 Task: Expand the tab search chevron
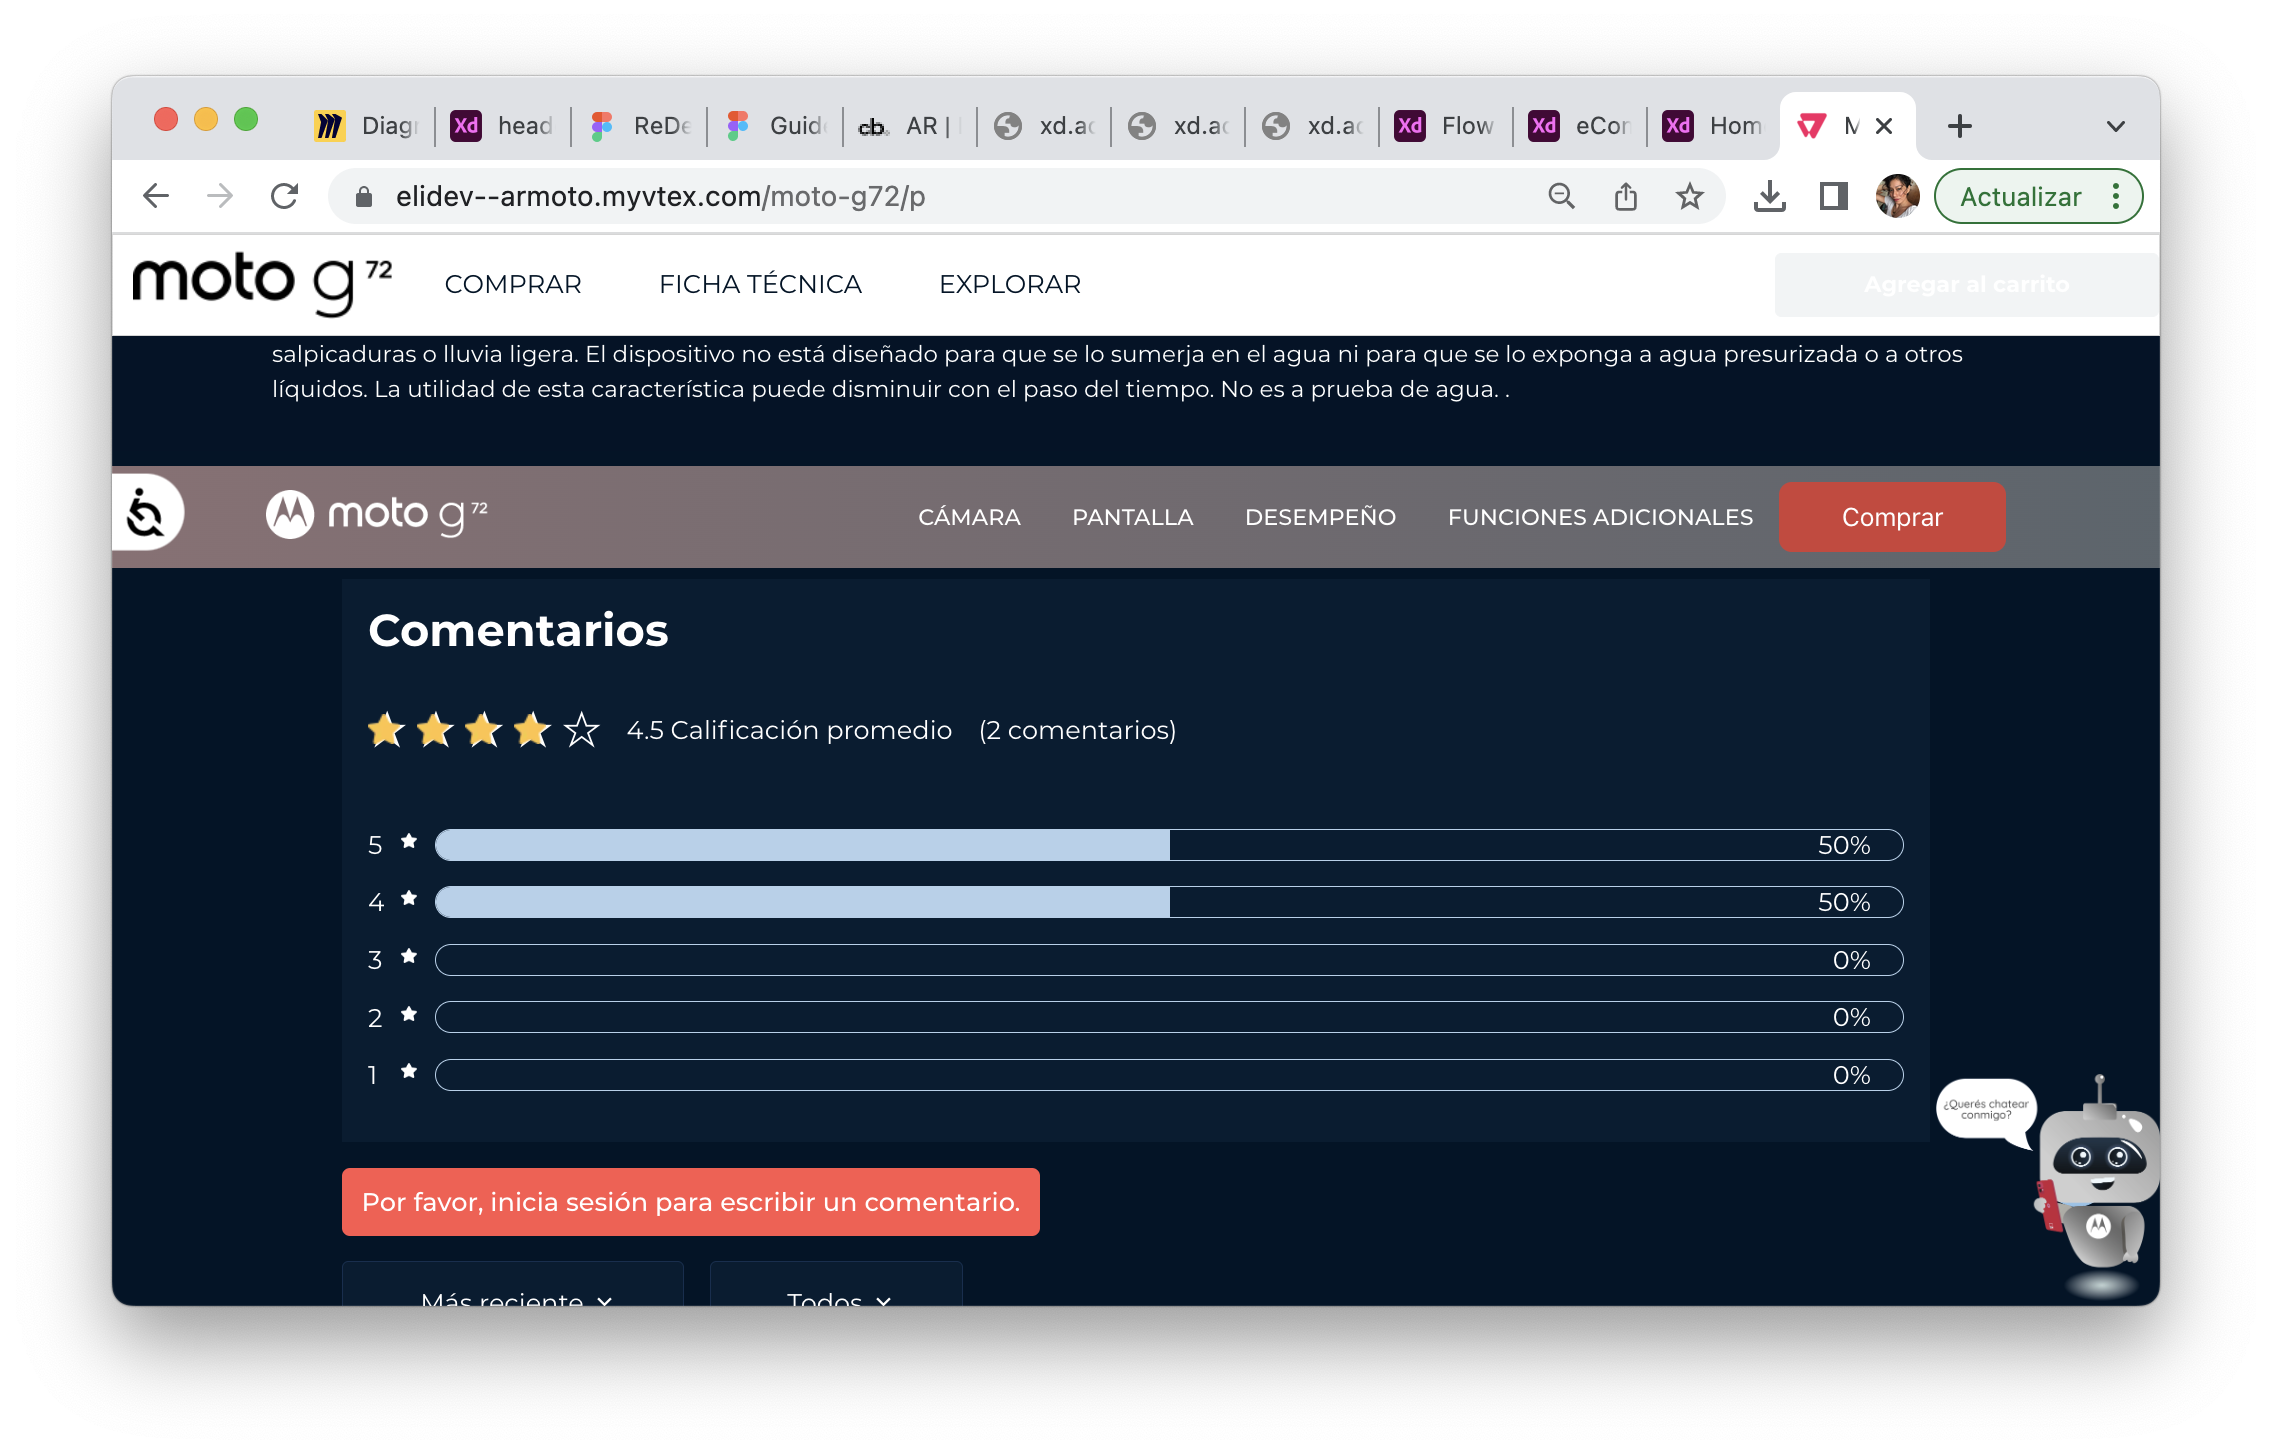(x=2115, y=127)
